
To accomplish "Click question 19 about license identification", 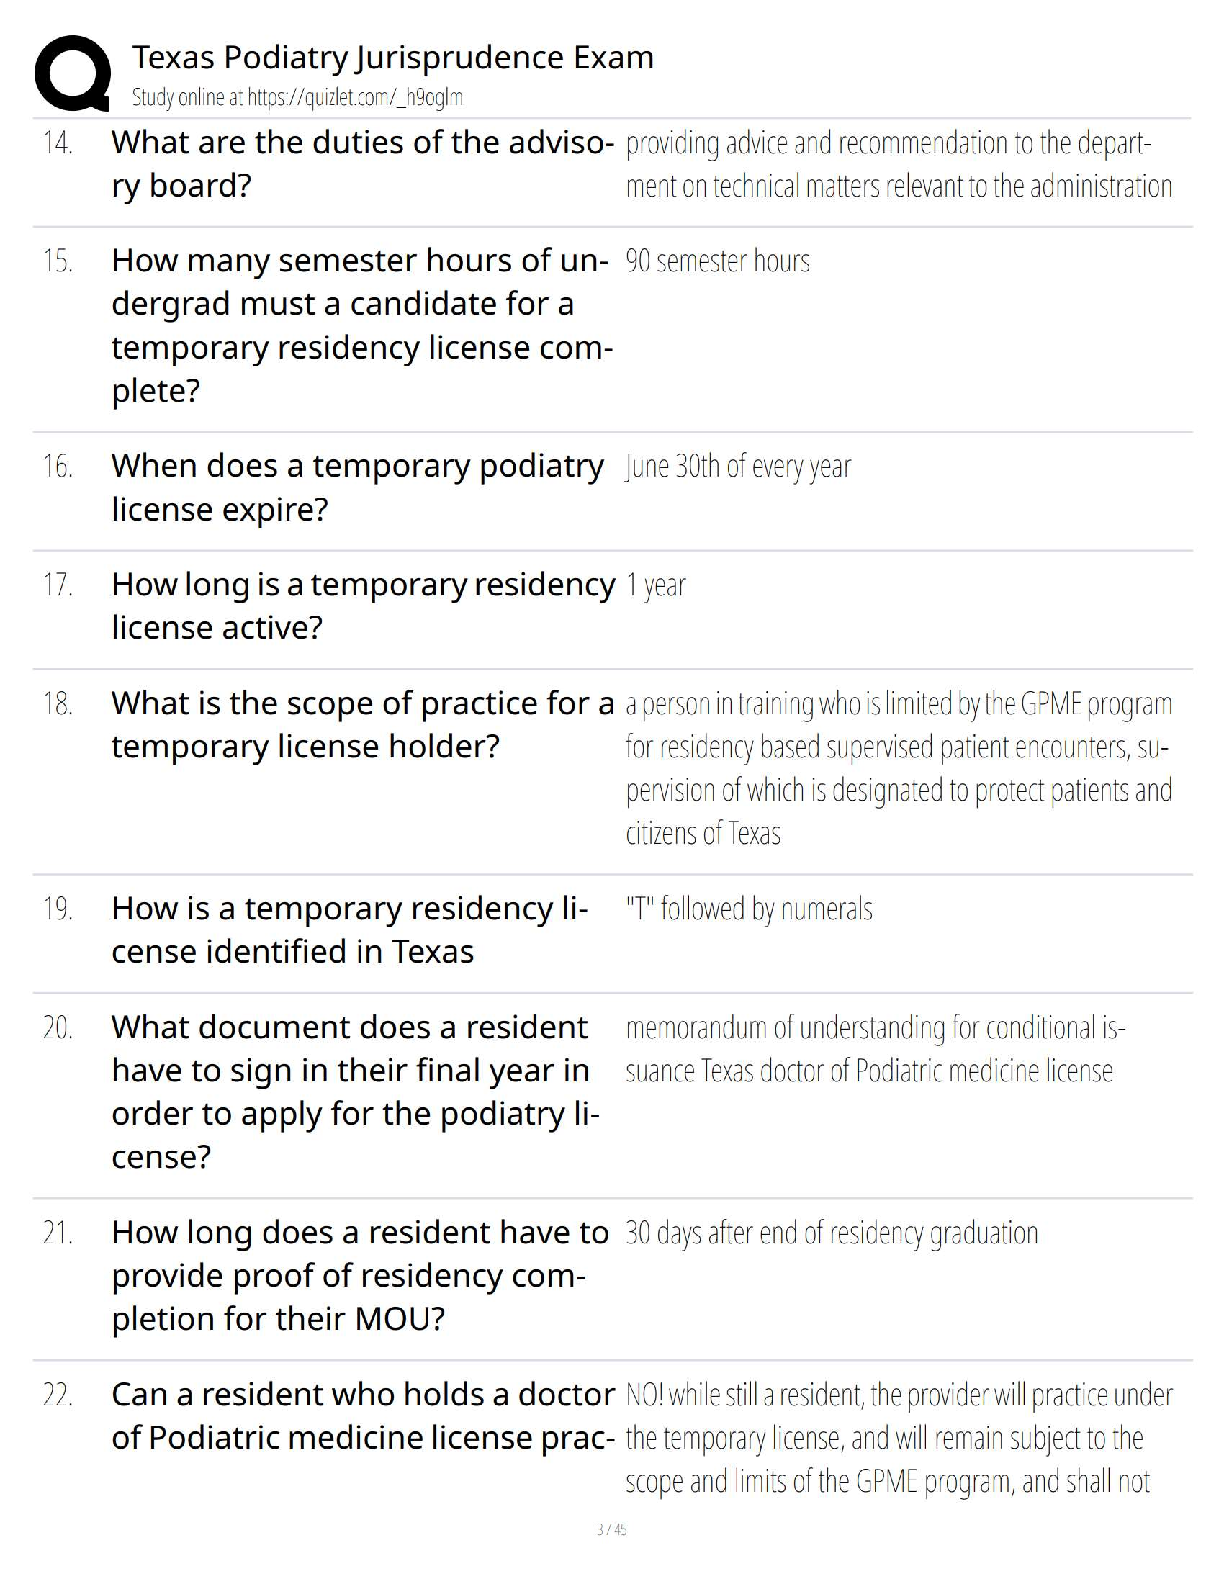I will (x=350, y=929).
